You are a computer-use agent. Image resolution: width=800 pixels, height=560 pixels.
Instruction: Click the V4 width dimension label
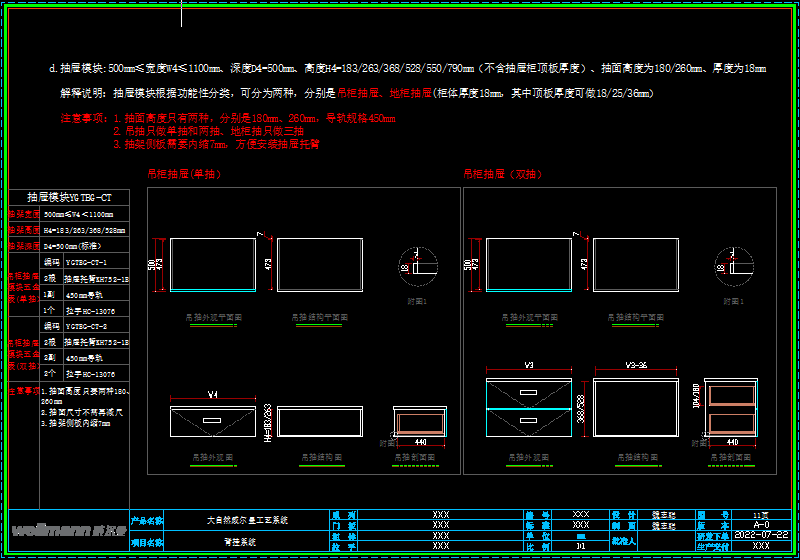(x=212, y=395)
